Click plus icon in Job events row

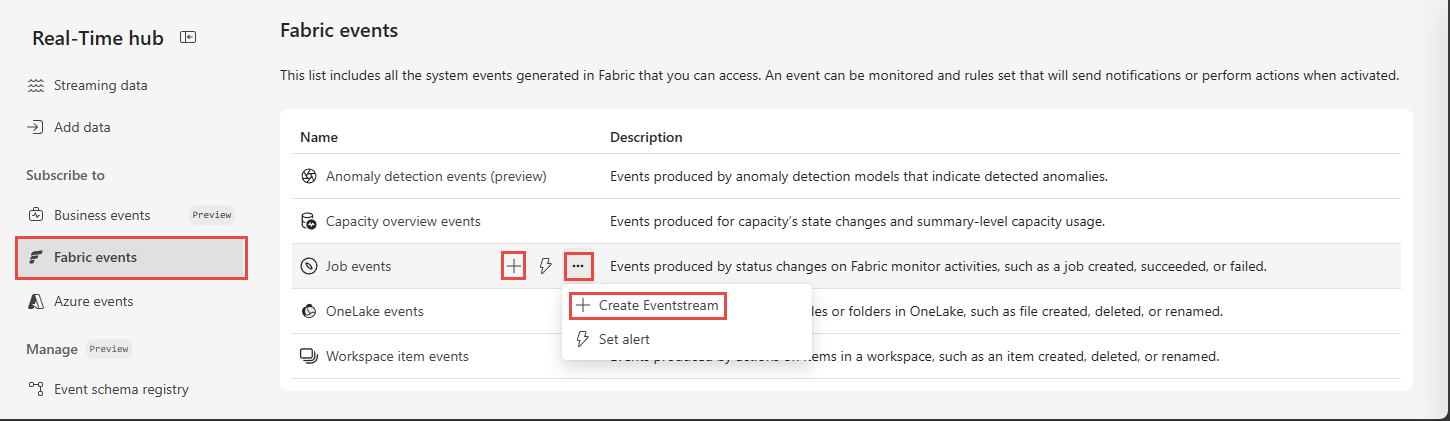(513, 266)
